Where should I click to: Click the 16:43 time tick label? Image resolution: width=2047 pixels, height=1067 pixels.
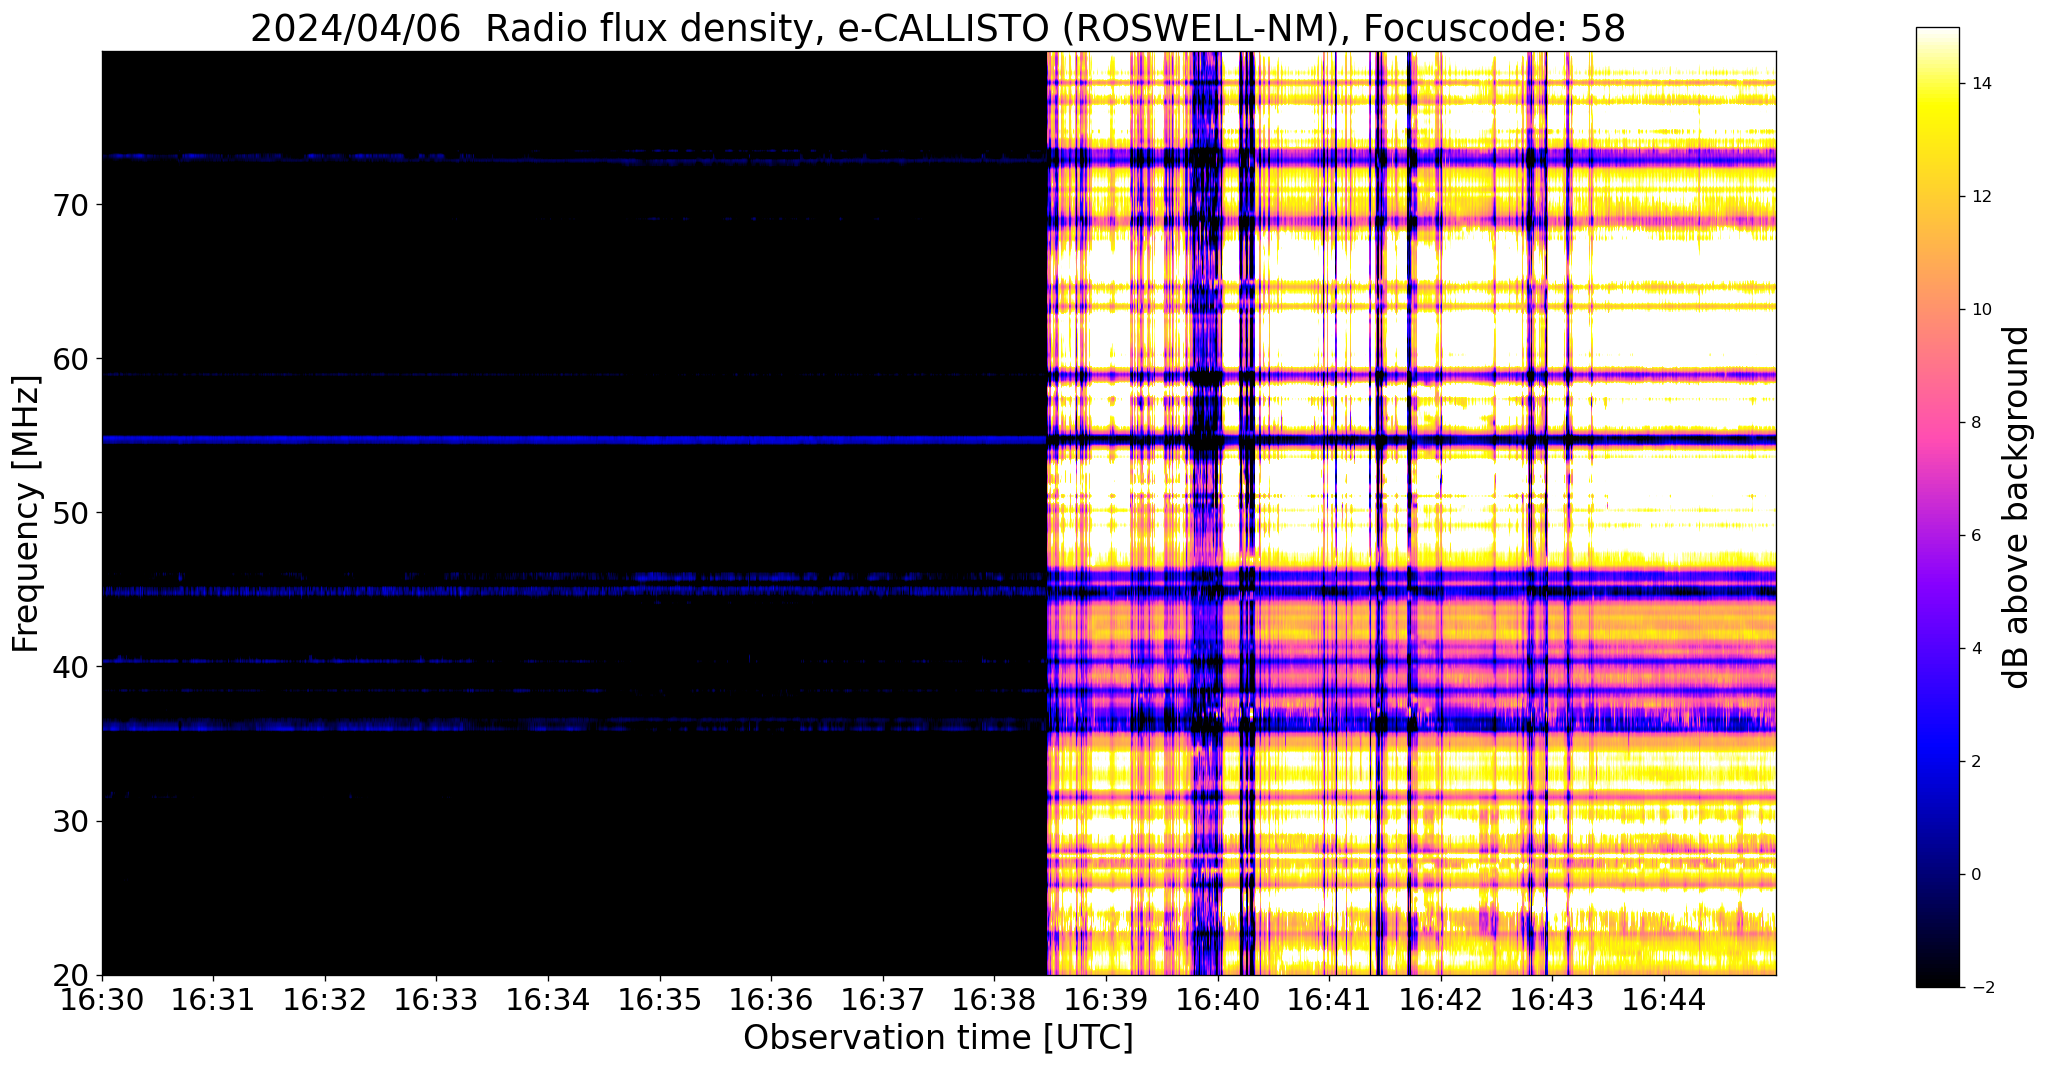1552,998
